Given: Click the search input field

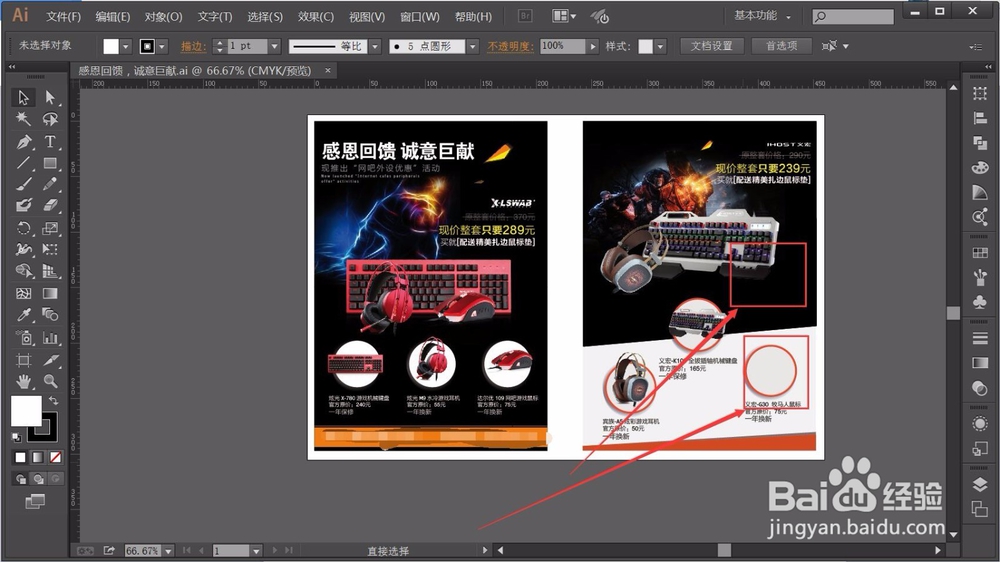Looking at the screenshot, I should click(x=853, y=17).
